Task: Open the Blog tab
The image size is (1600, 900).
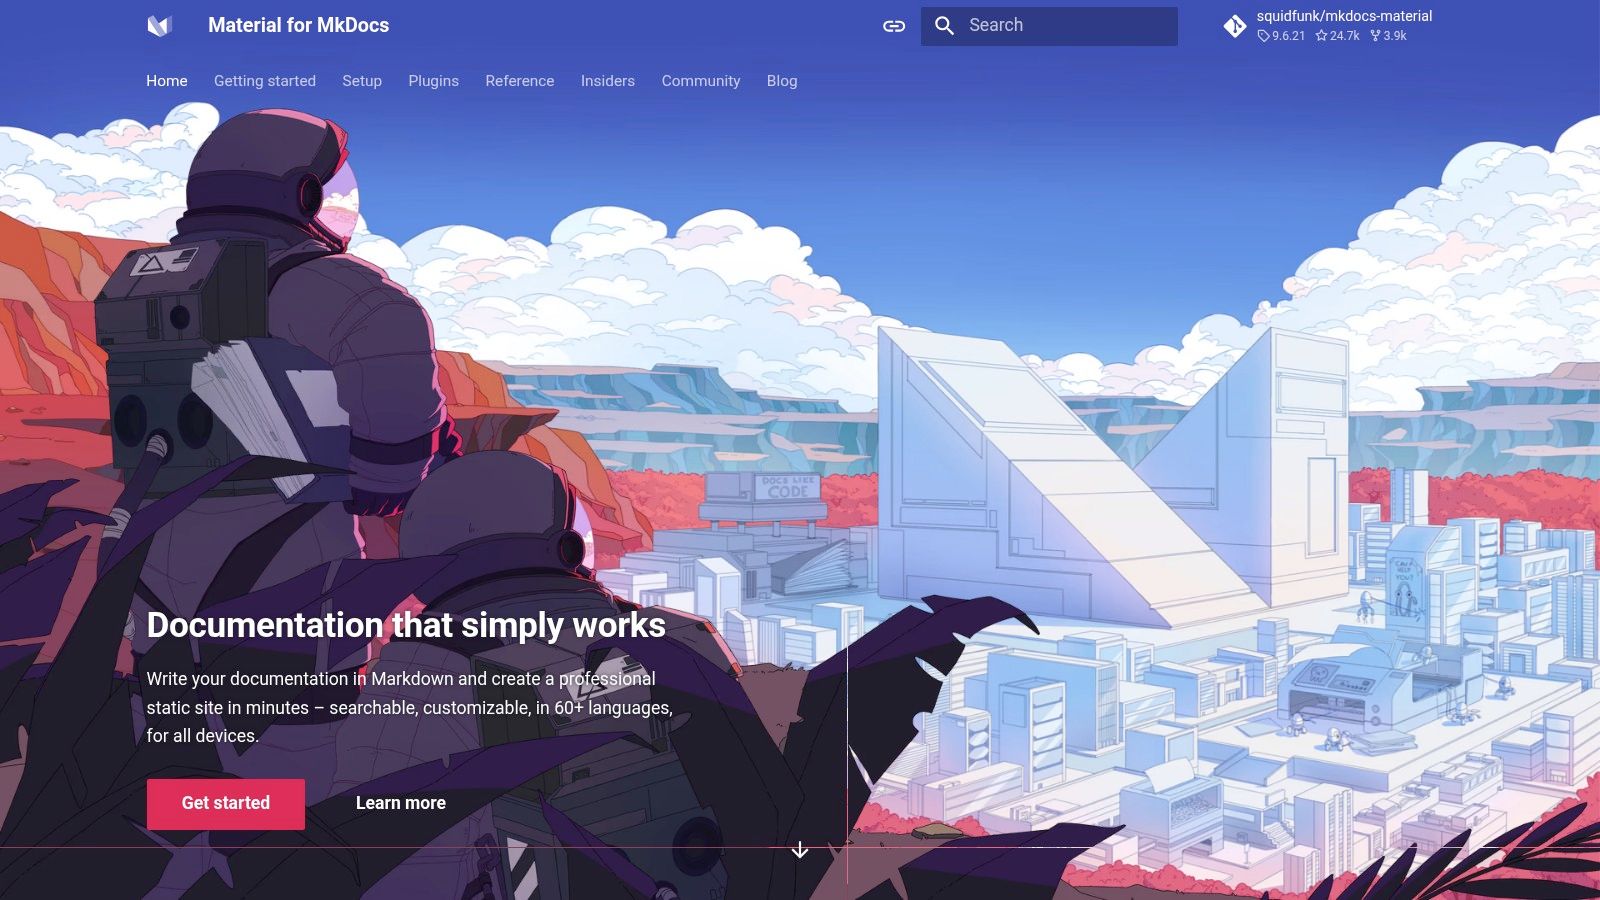Action: (782, 81)
